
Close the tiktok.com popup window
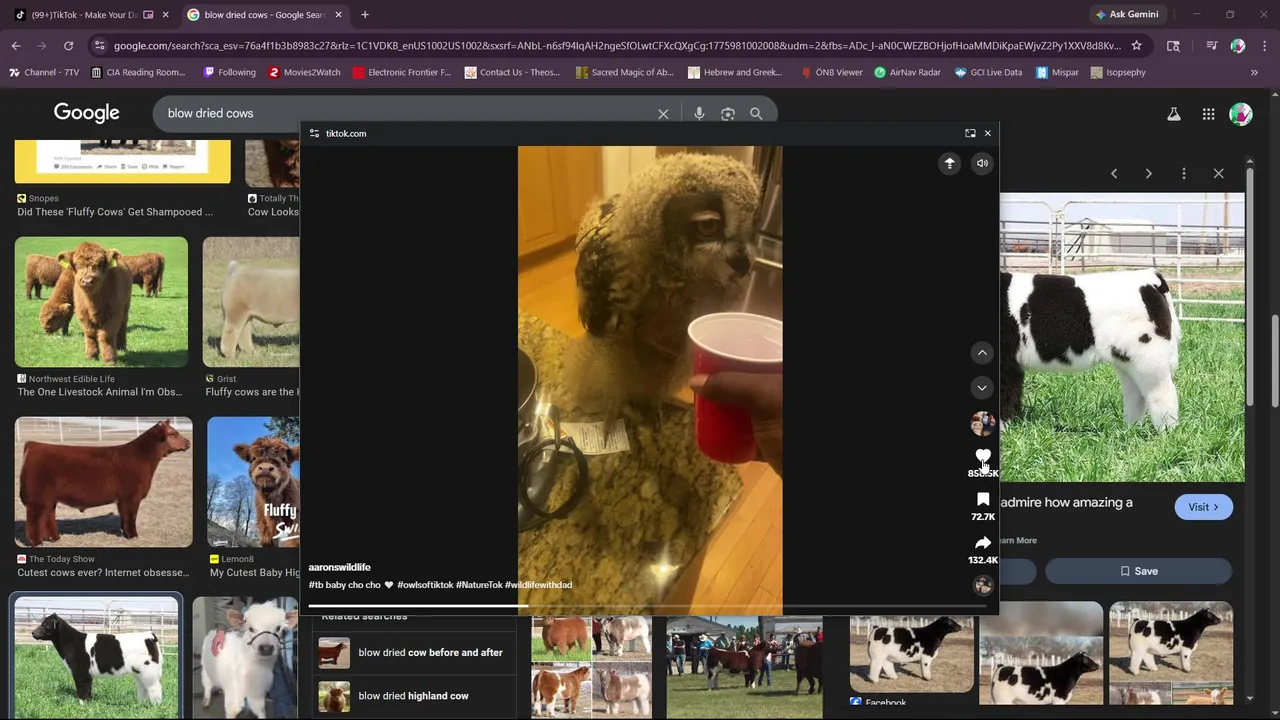[988, 133]
